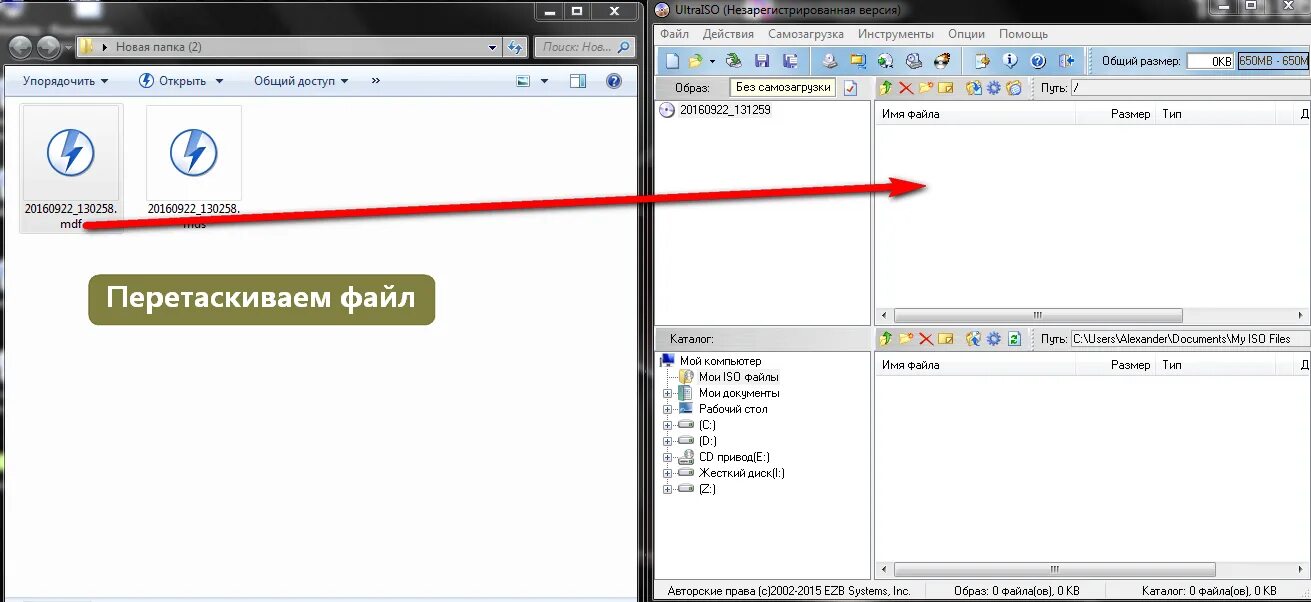Click the gear properties icon in image pane
This screenshot has height=602, width=1311.
pos(994,88)
